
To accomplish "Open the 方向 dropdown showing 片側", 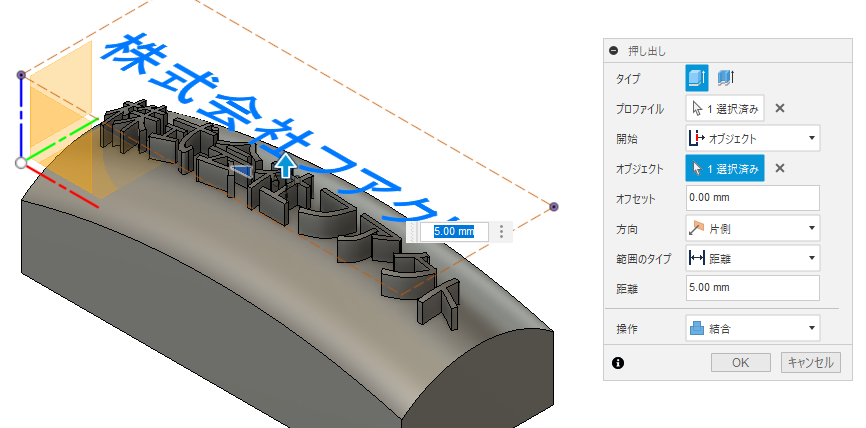I will coord(753,228).
